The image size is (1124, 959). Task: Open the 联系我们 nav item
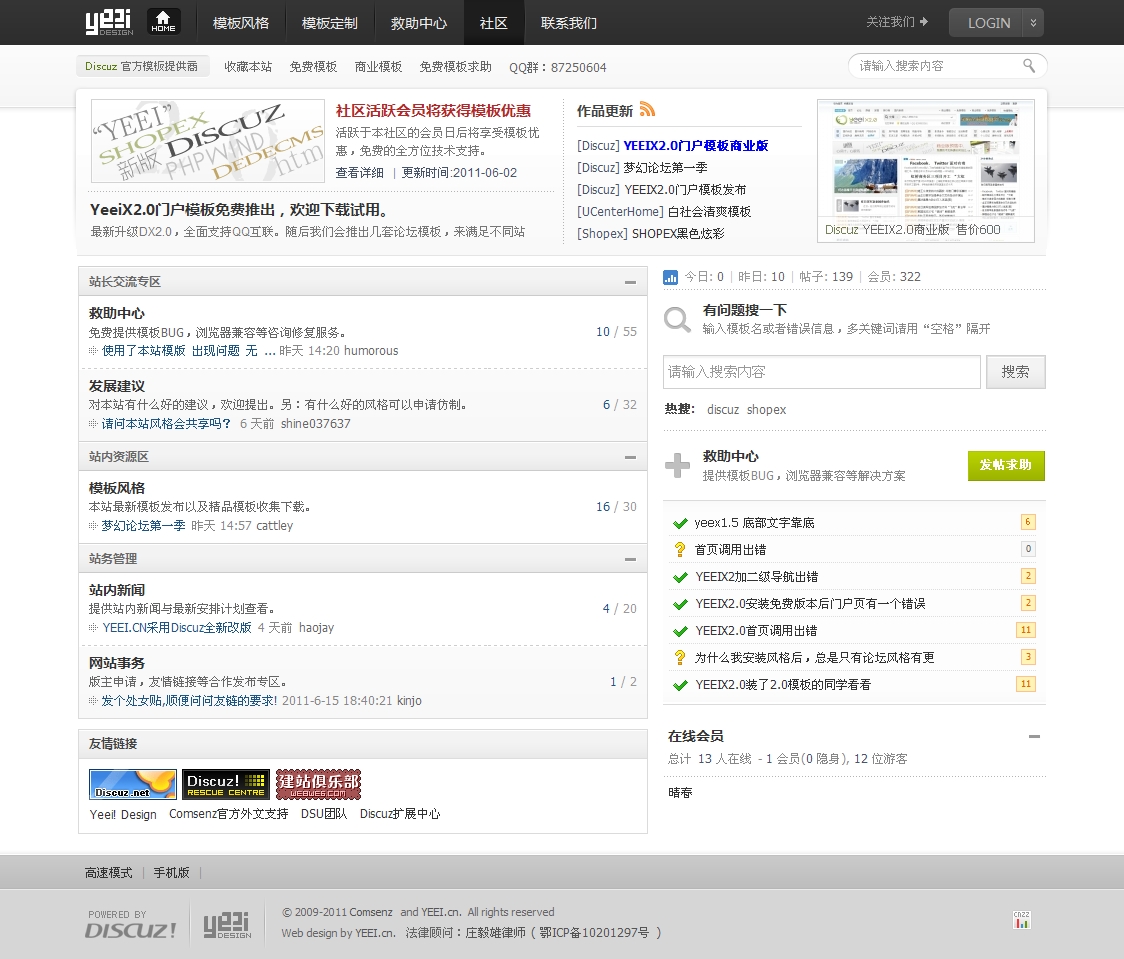tap(568, 23)
